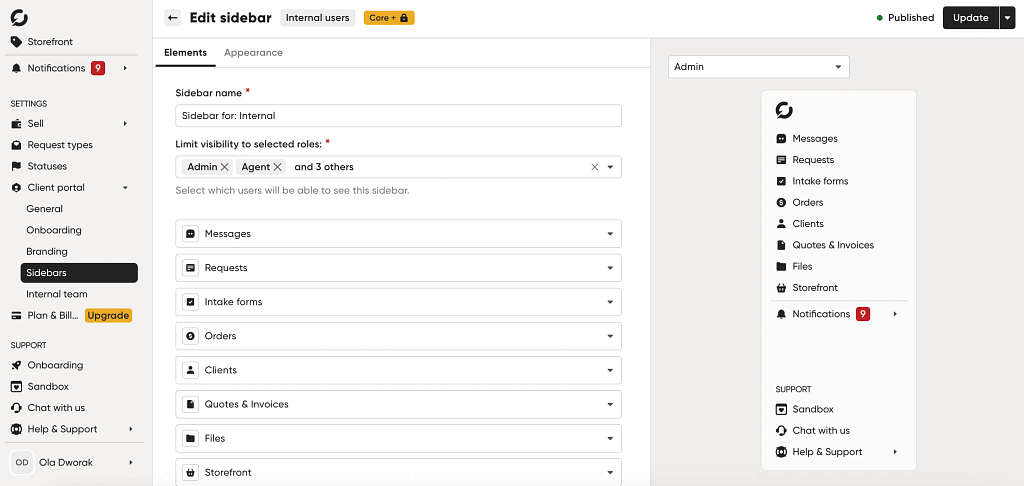Switch to the Appearance tab
Image resolution: width=1024 pixels, height=486 pixels.
tap(253, 53)
